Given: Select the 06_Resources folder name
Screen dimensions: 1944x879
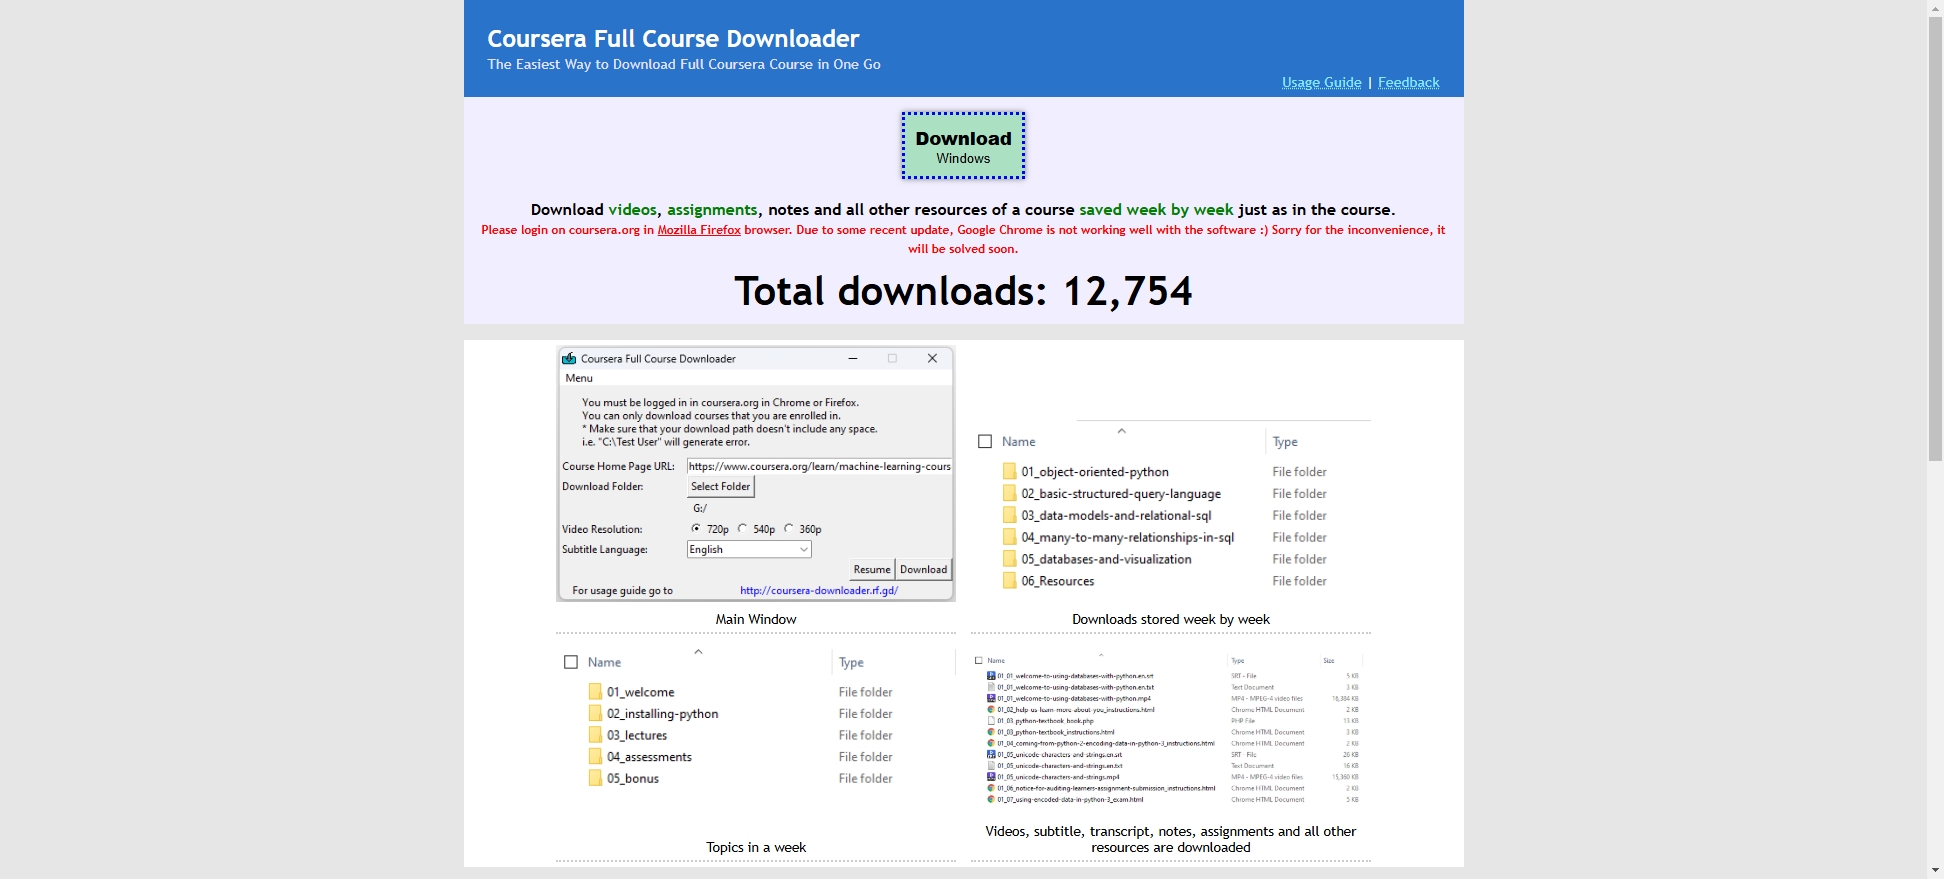Looking at the screenshot, I should (x=1058, y=581).
